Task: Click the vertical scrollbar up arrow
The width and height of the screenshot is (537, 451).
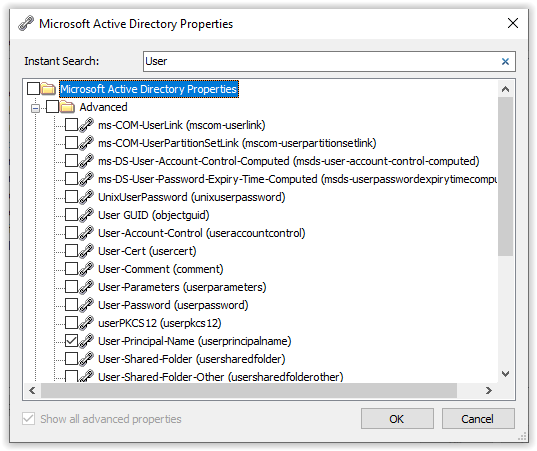Action: pyautogui.click(x=505, y=89)
